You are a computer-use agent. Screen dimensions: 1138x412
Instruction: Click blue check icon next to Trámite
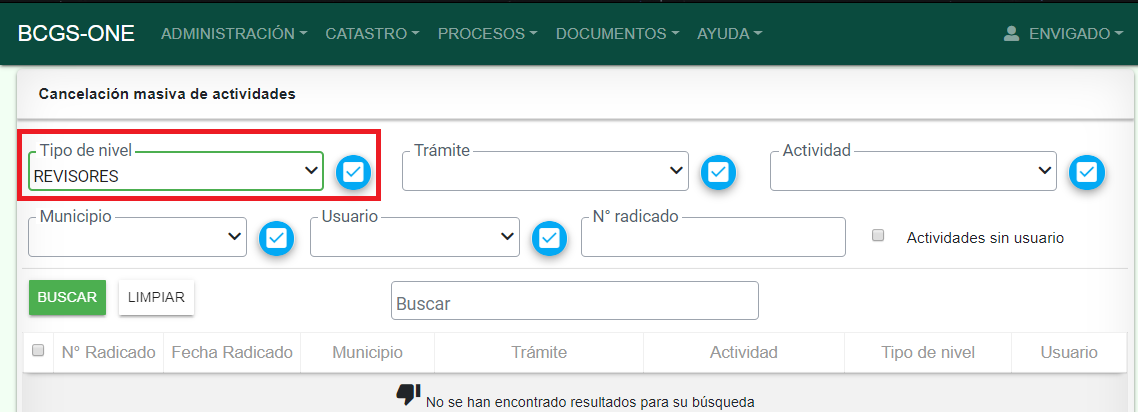pyautogui.click(x=717, y=173)
